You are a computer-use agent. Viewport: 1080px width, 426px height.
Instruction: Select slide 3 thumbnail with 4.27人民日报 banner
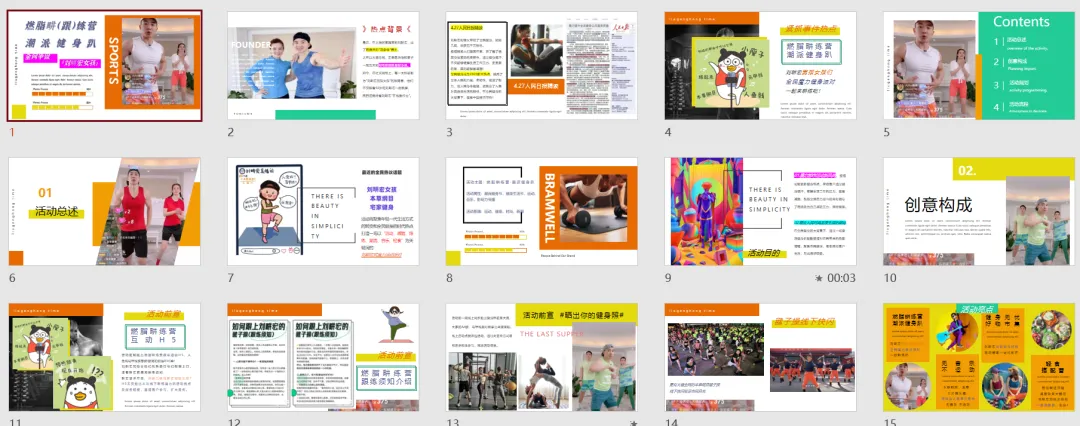[x=542, y=65]
